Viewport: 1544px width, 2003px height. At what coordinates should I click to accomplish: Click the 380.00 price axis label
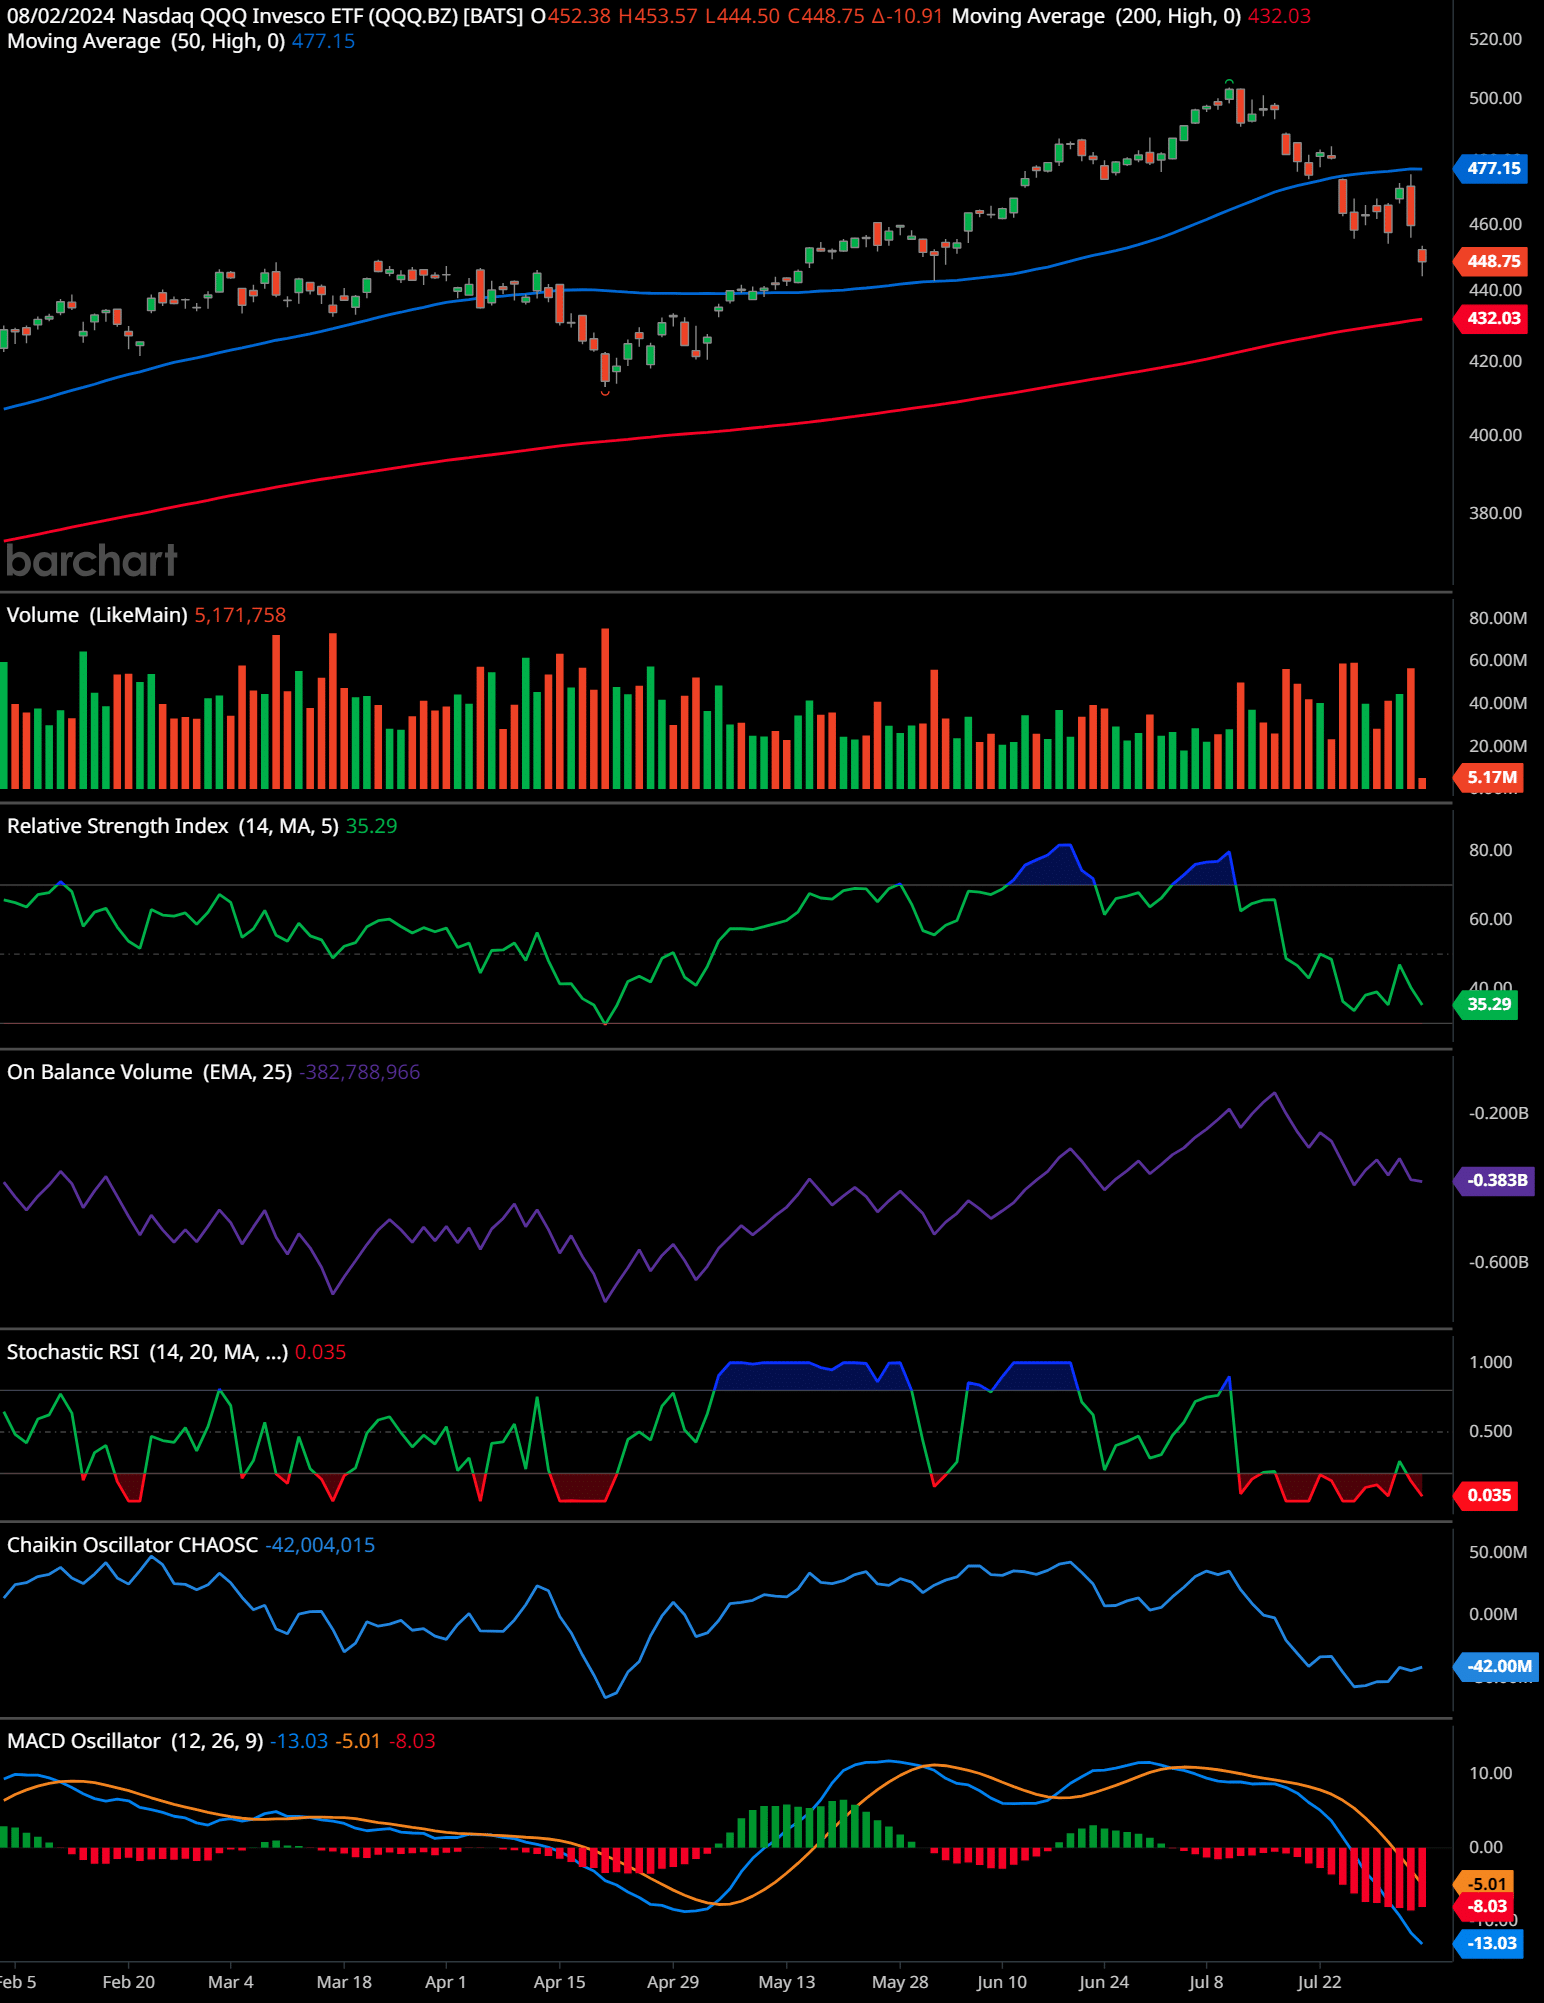[1495, 513]
